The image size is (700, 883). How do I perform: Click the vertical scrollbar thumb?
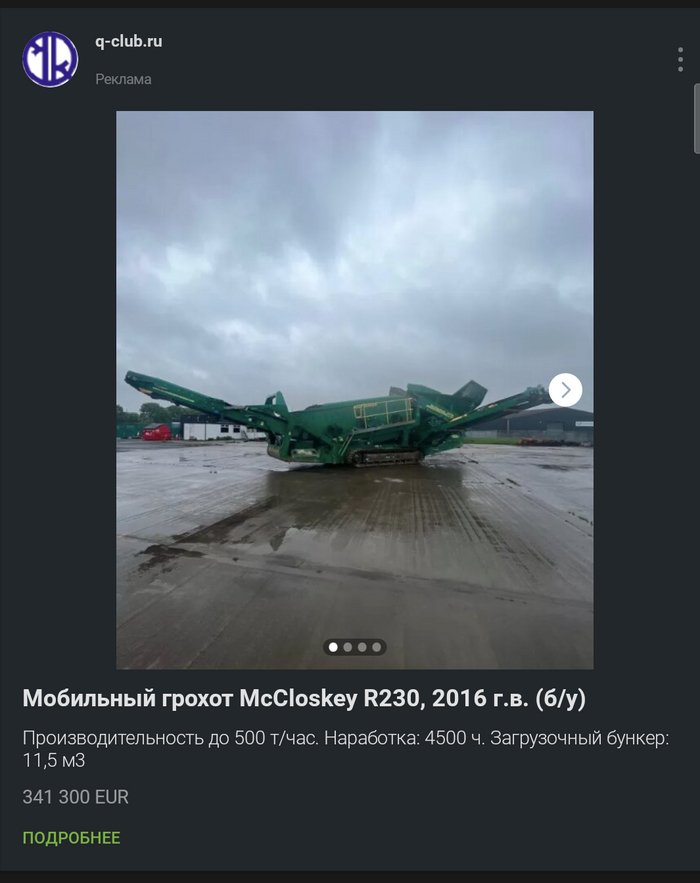[697, 118]
